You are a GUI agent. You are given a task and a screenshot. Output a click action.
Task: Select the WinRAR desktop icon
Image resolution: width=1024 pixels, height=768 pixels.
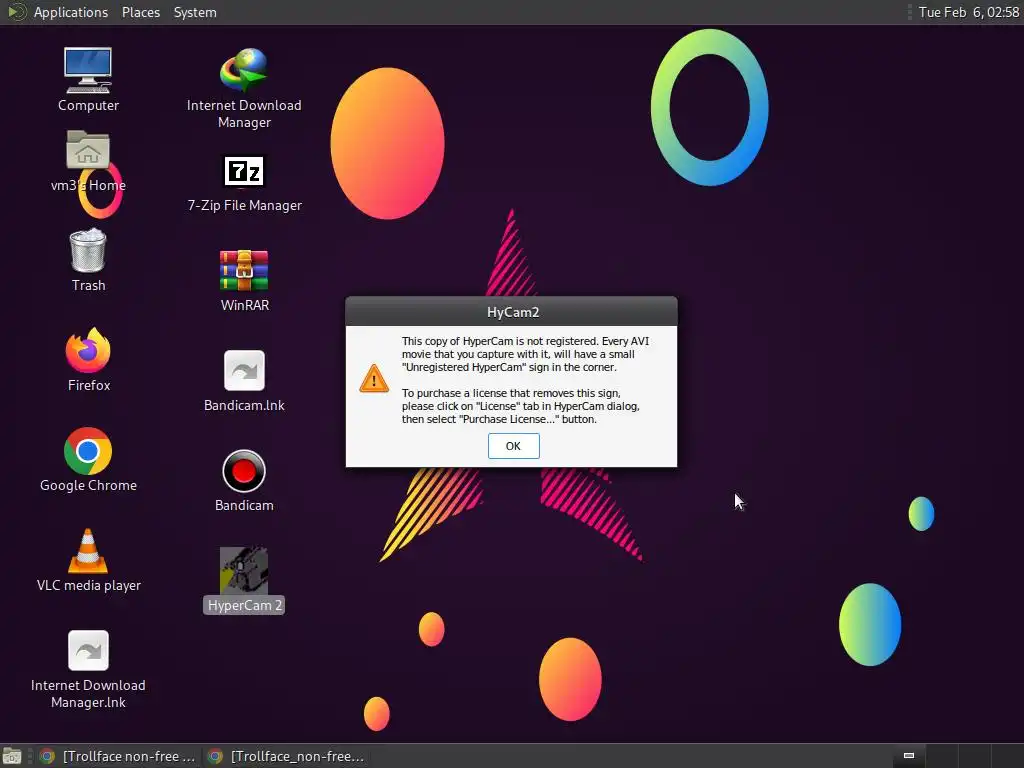[244, 270]
